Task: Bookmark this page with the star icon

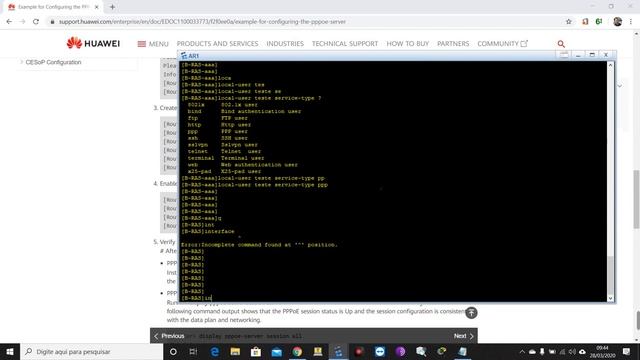Action: pyautogui.click(x=569, y=22)
